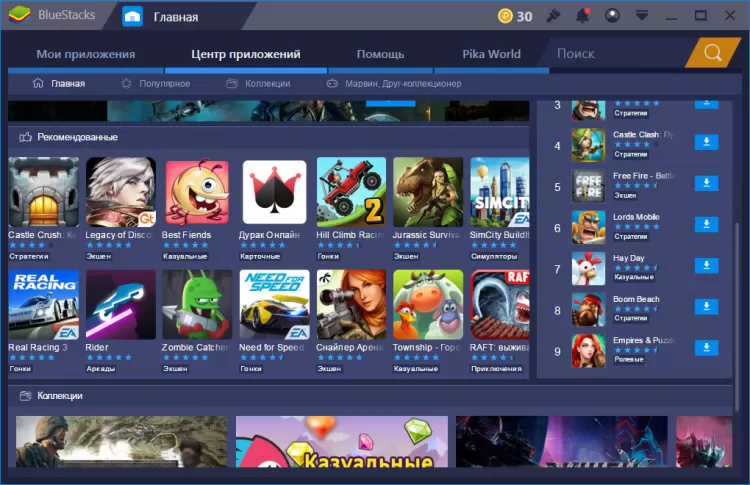
Task: Click the Boom Beach title text
Action: click(636, 299)
